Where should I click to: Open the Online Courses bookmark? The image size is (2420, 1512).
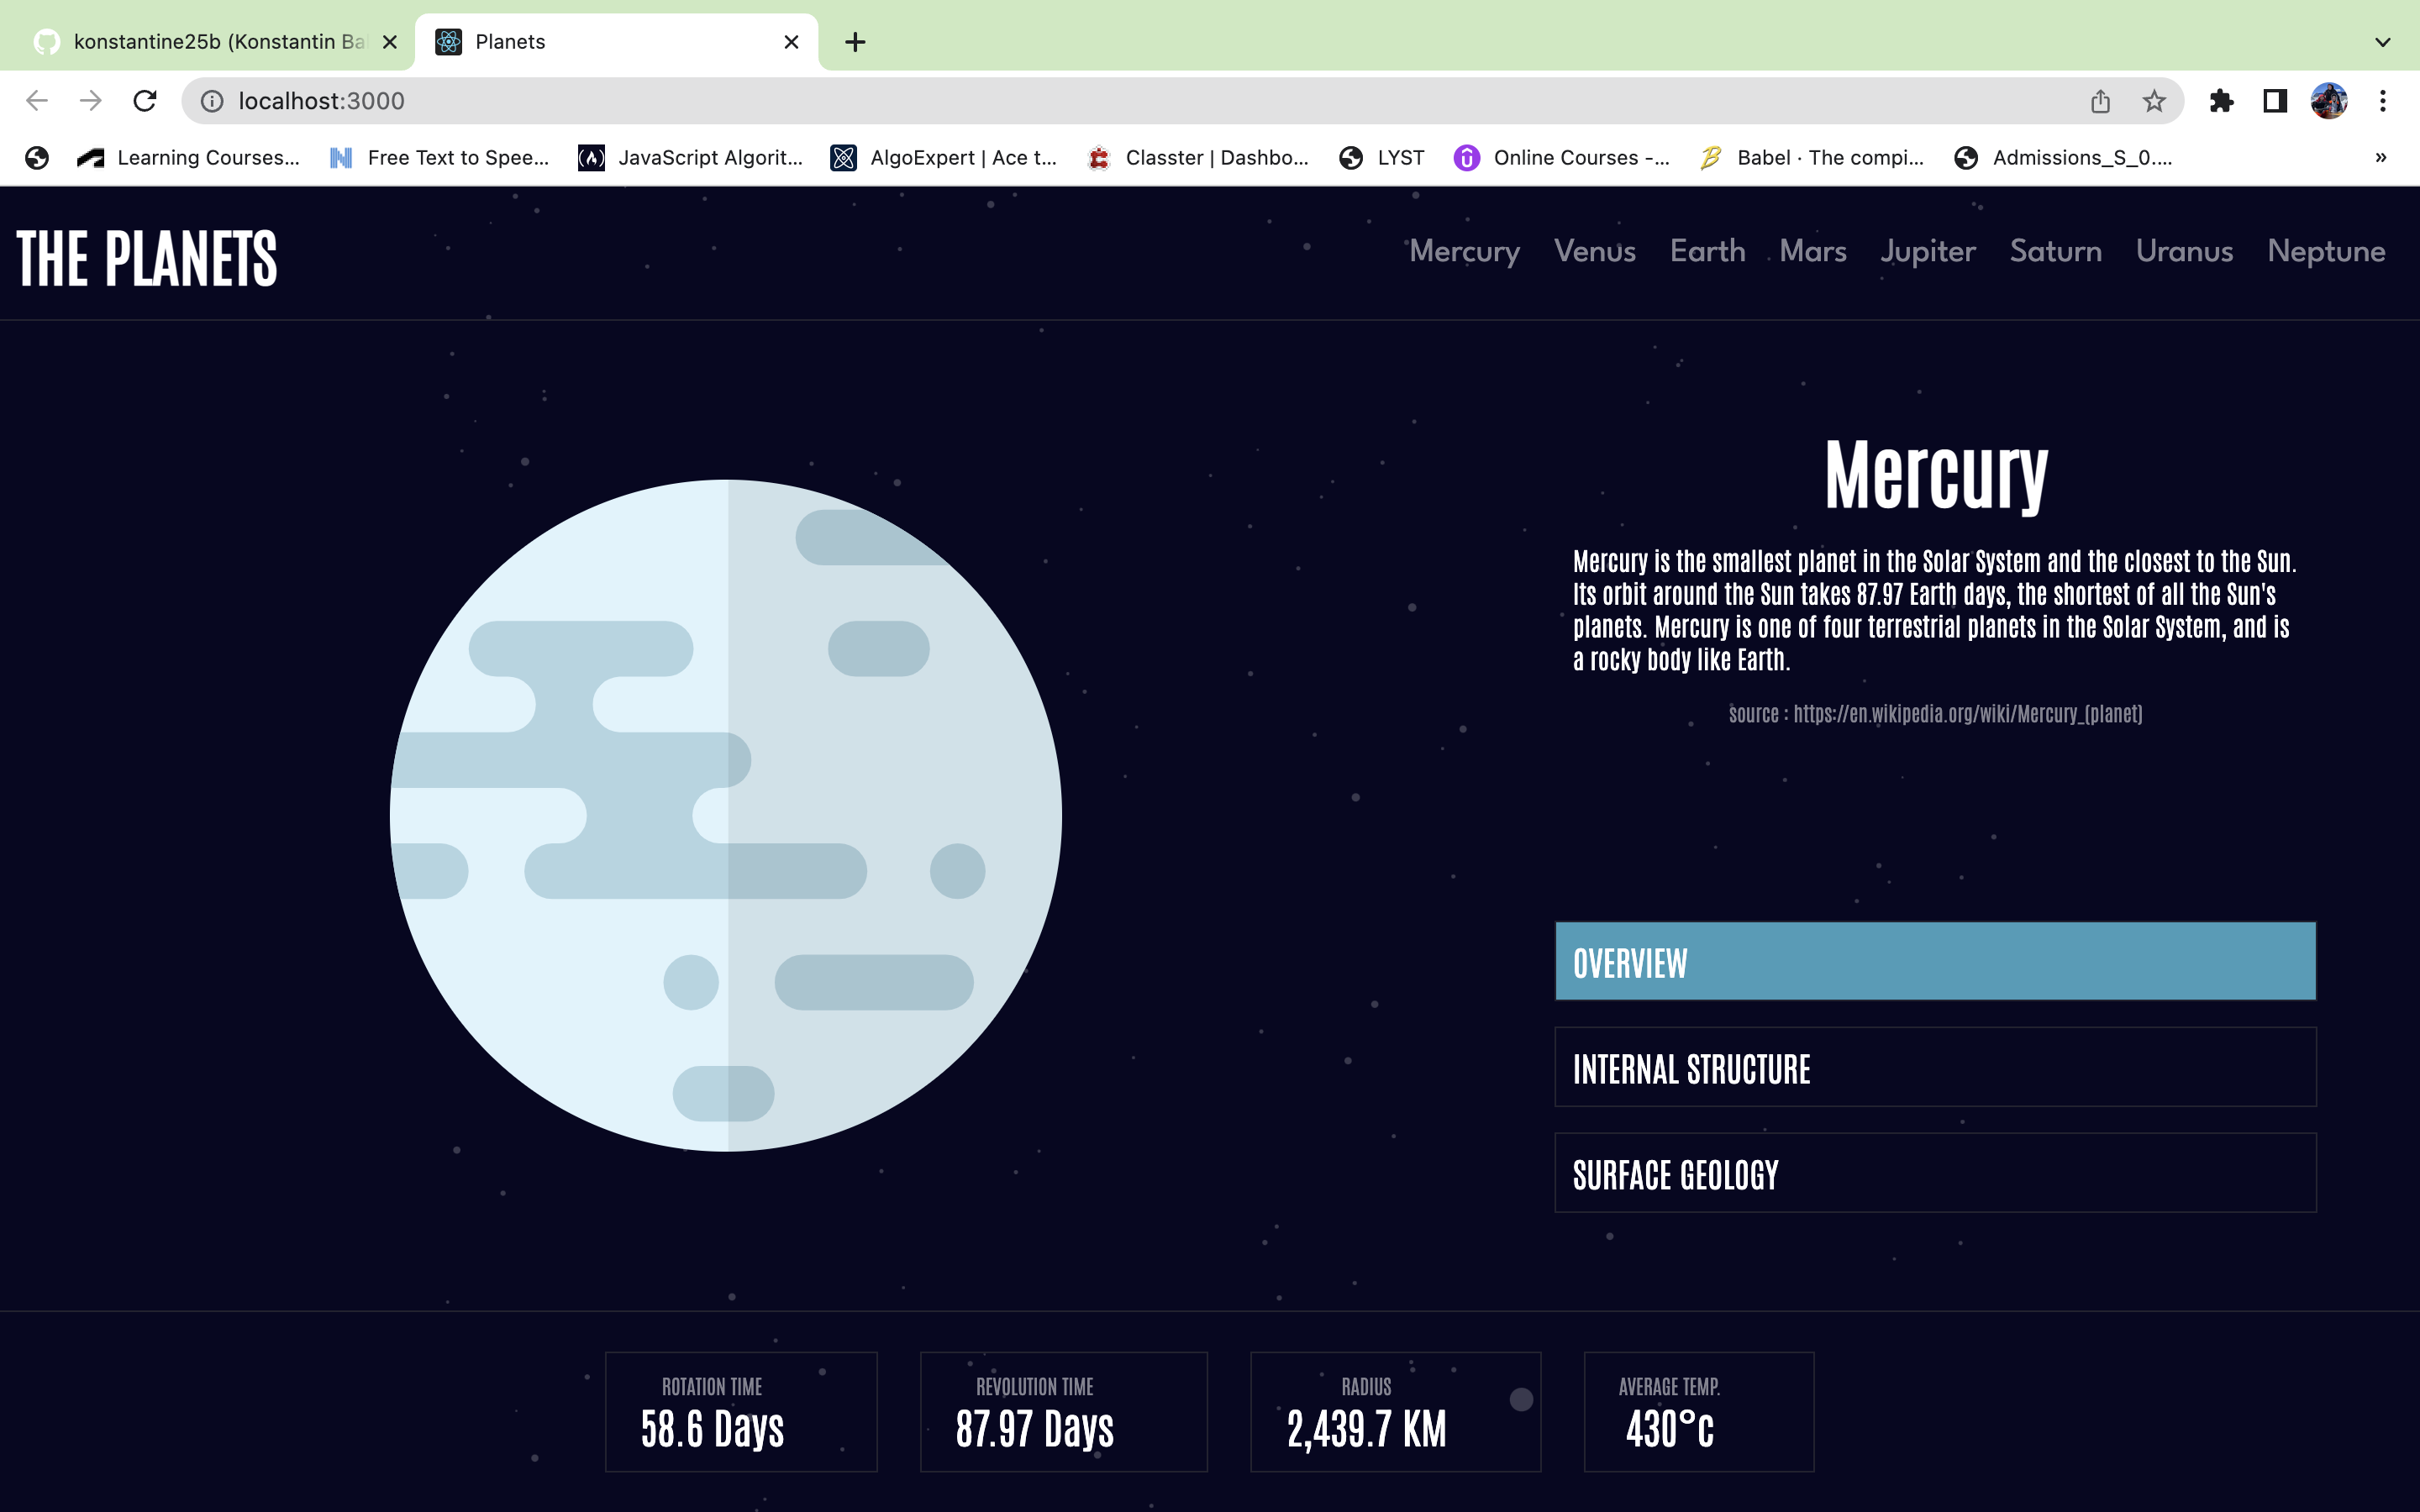point(1562,157)
